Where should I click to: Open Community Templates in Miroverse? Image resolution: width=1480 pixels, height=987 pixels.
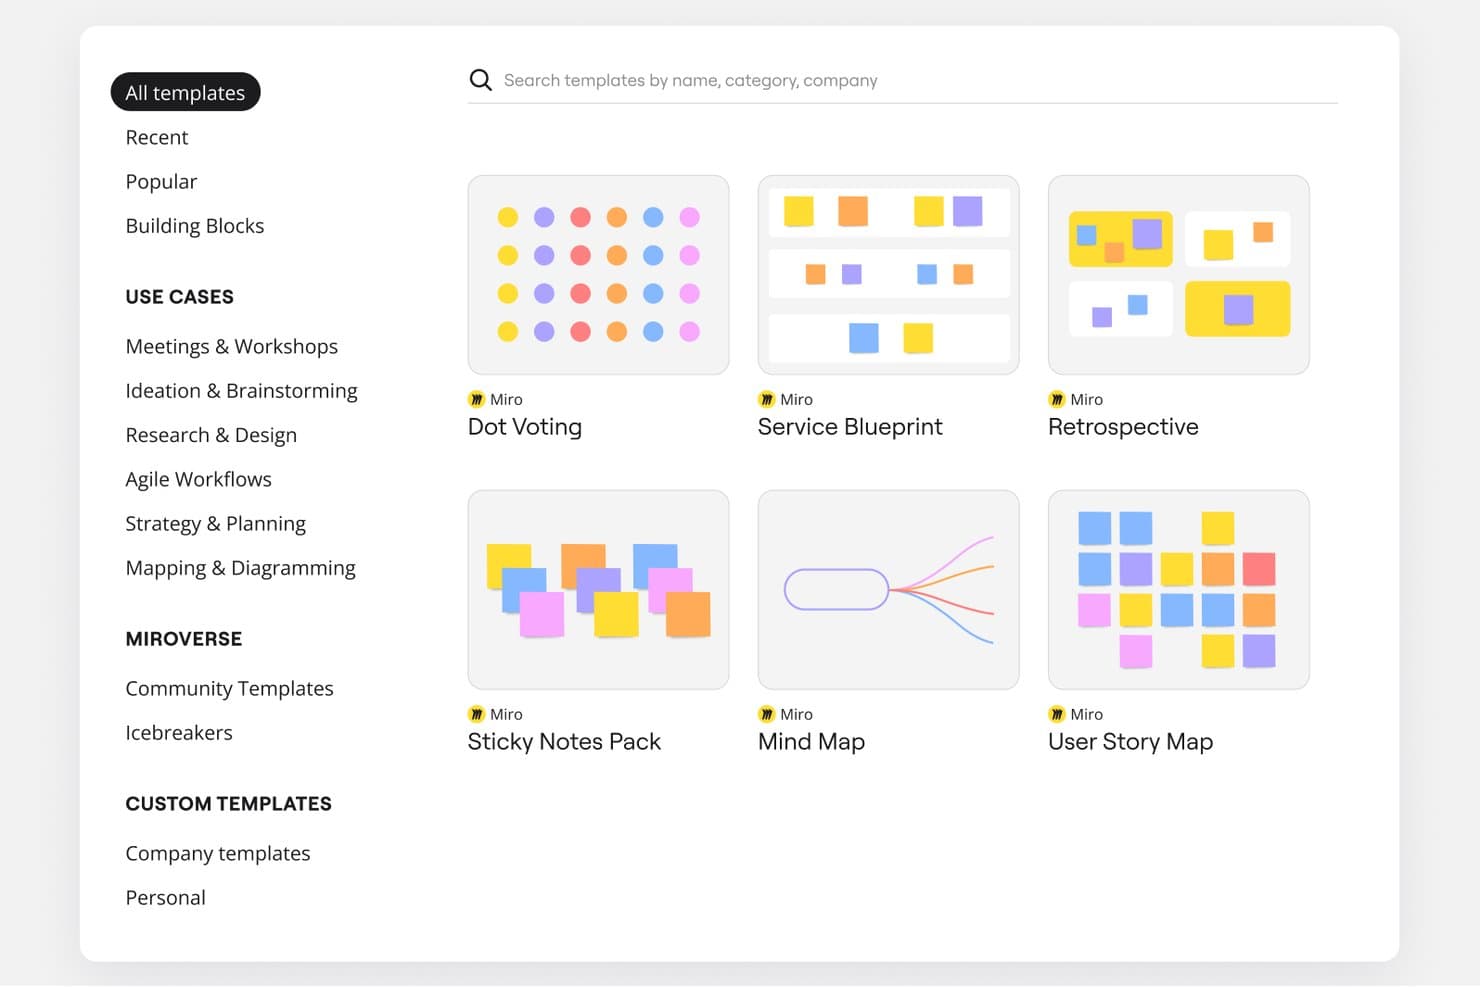pyautogui.click(x=230, y=688)
